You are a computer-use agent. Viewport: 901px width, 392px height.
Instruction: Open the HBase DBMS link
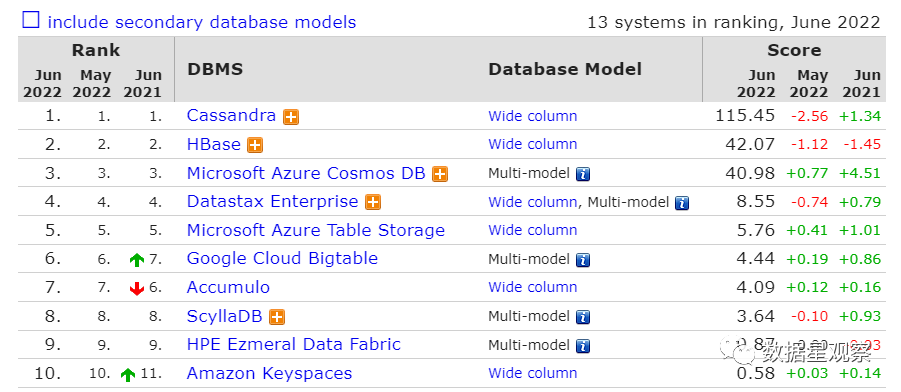(x=214, y=144)
